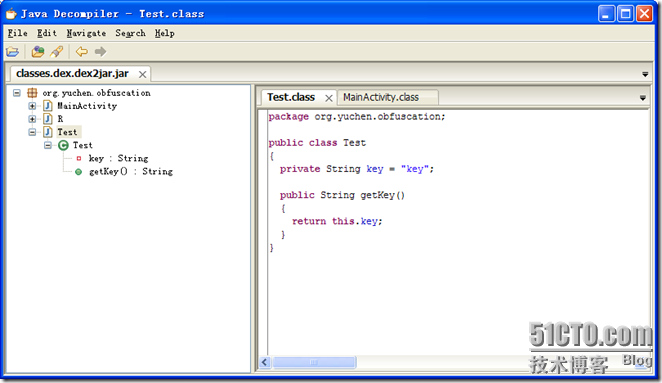Click the Java Decompiler title bar icon
The width and height of the screenshot is (662, 383).
[x=11, y=14]
